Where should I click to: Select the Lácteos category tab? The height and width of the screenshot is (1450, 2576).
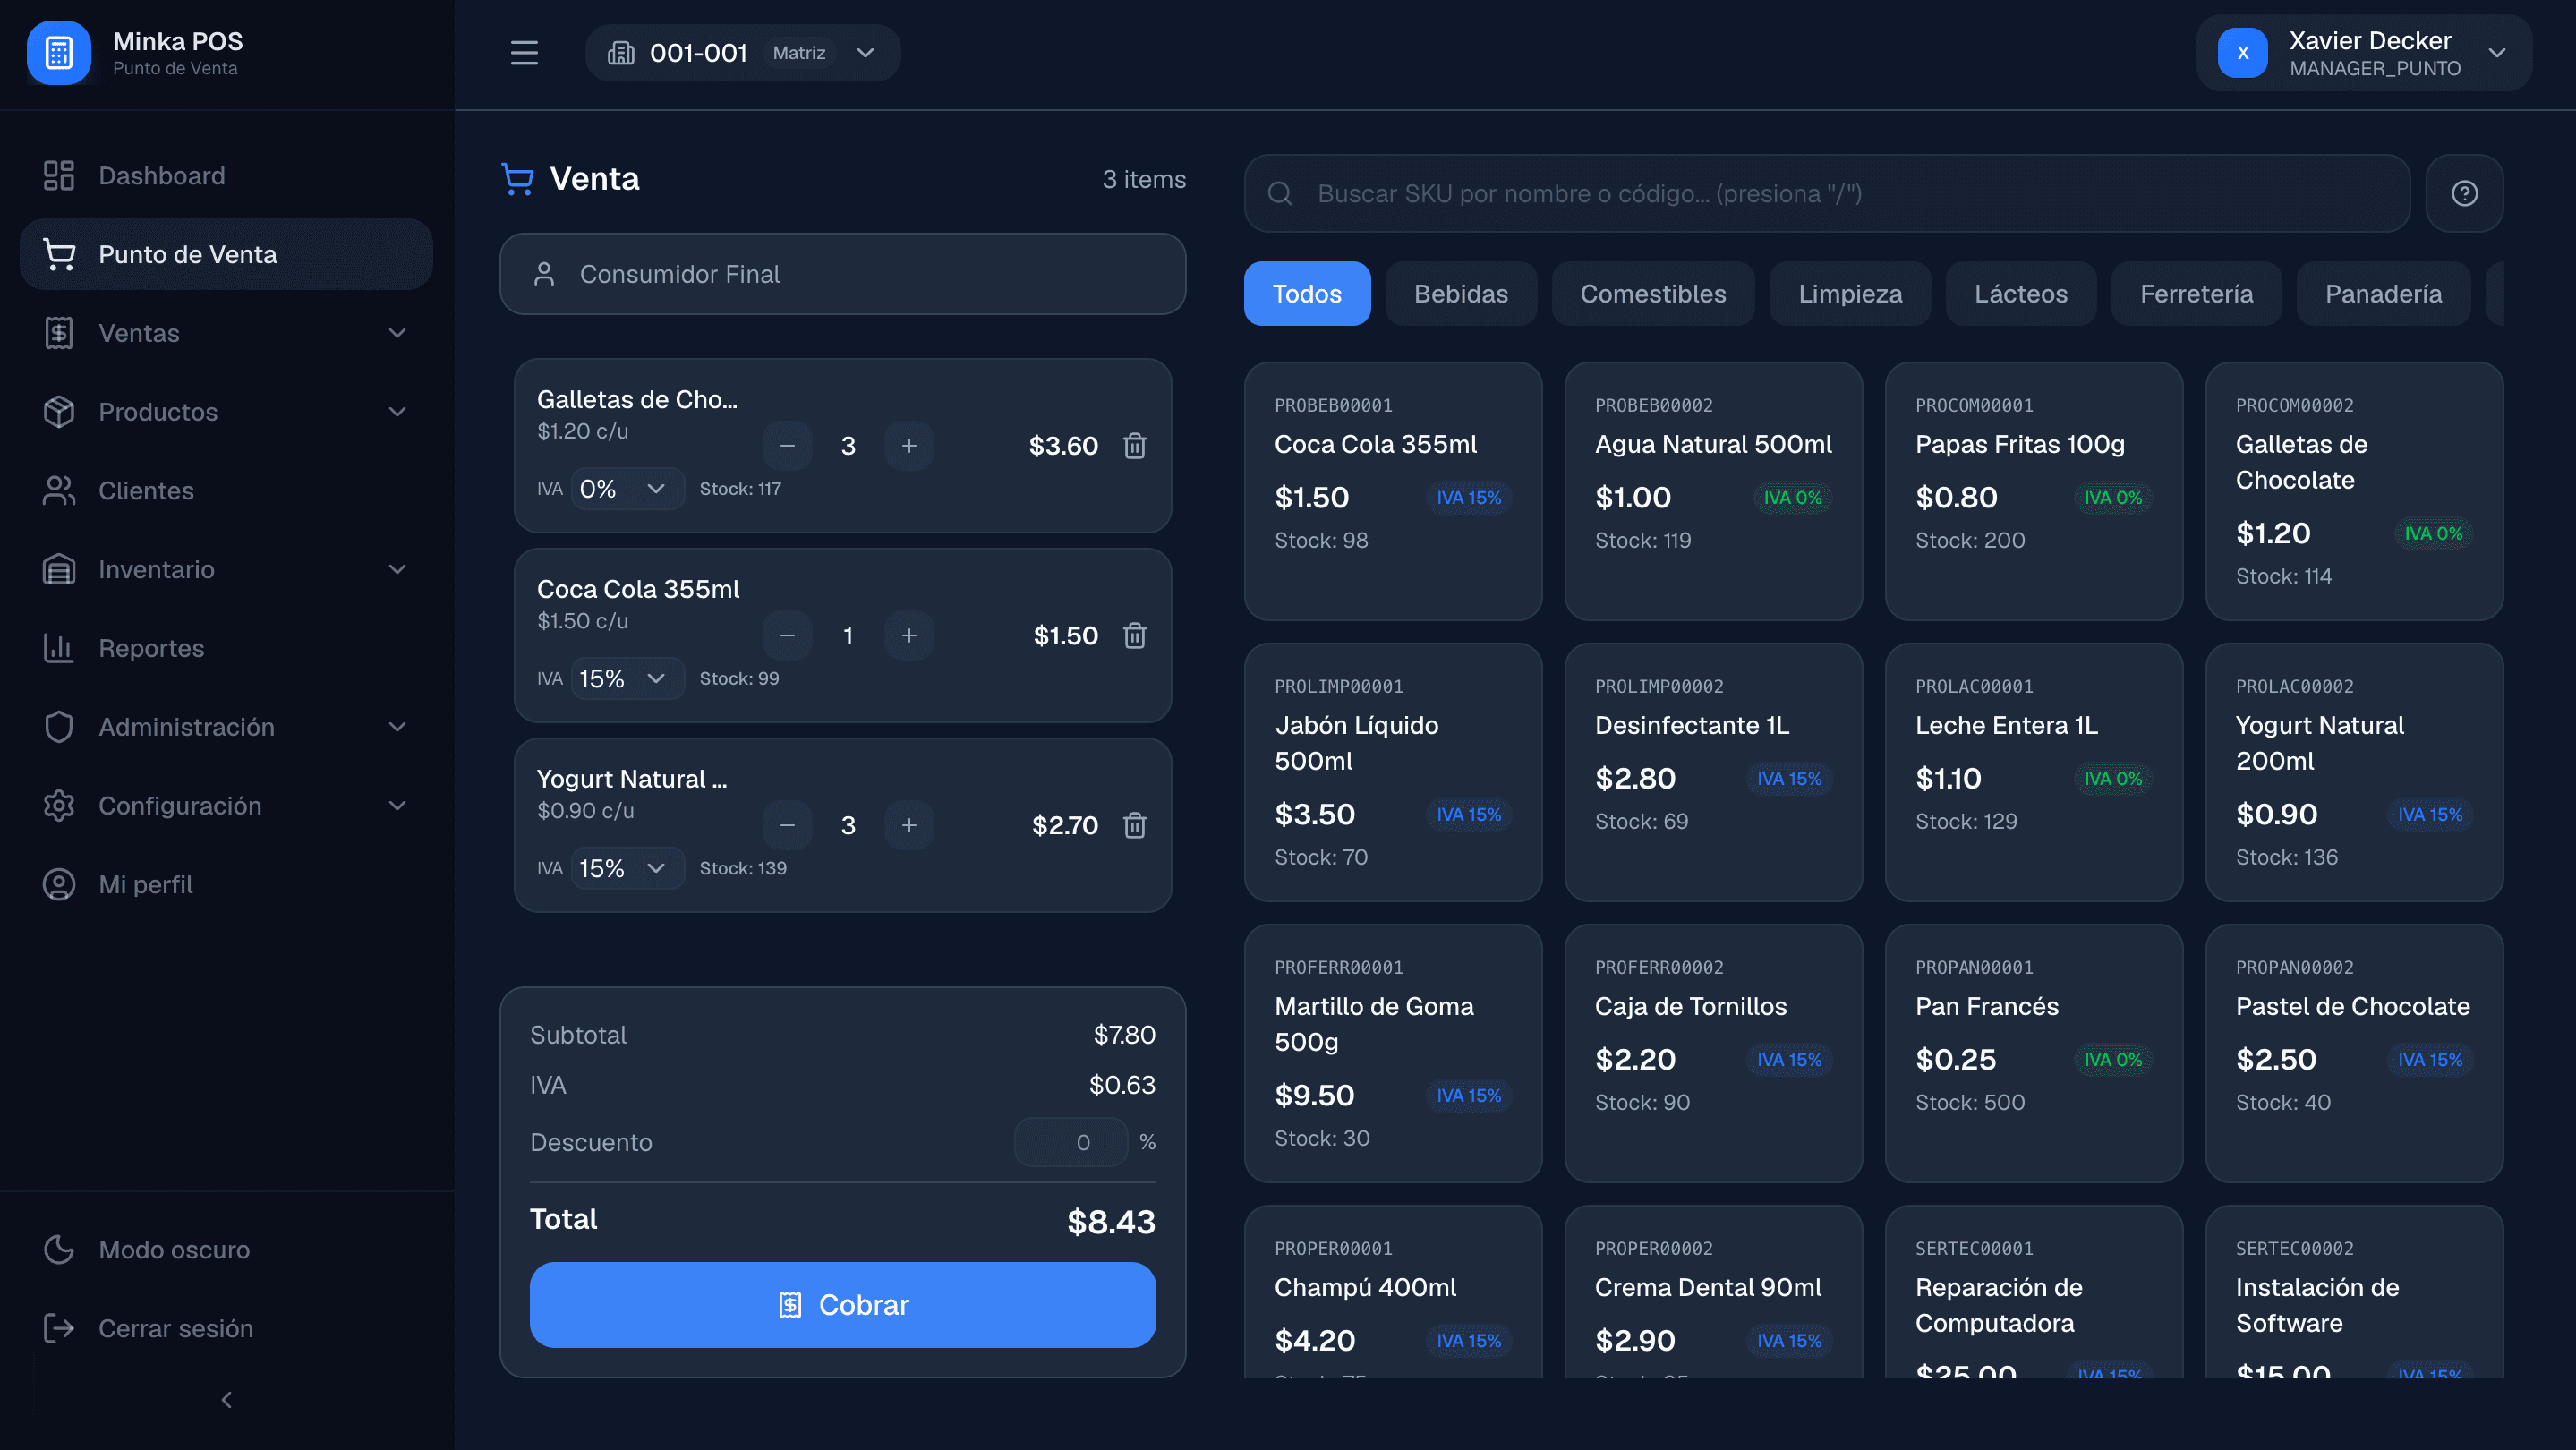pyautogui.click(x=2021, y=294)
